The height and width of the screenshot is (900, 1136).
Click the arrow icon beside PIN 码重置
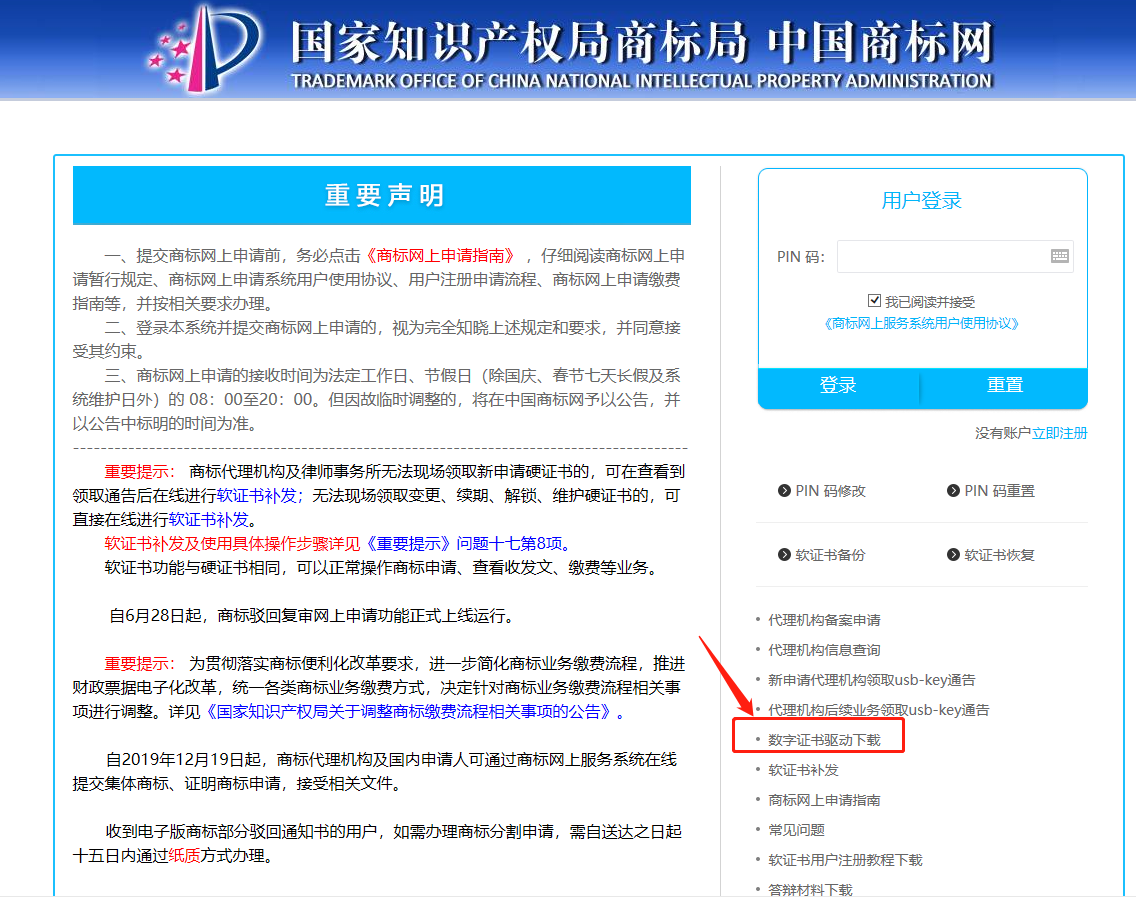pyautogui.click(x=953, y=491)
